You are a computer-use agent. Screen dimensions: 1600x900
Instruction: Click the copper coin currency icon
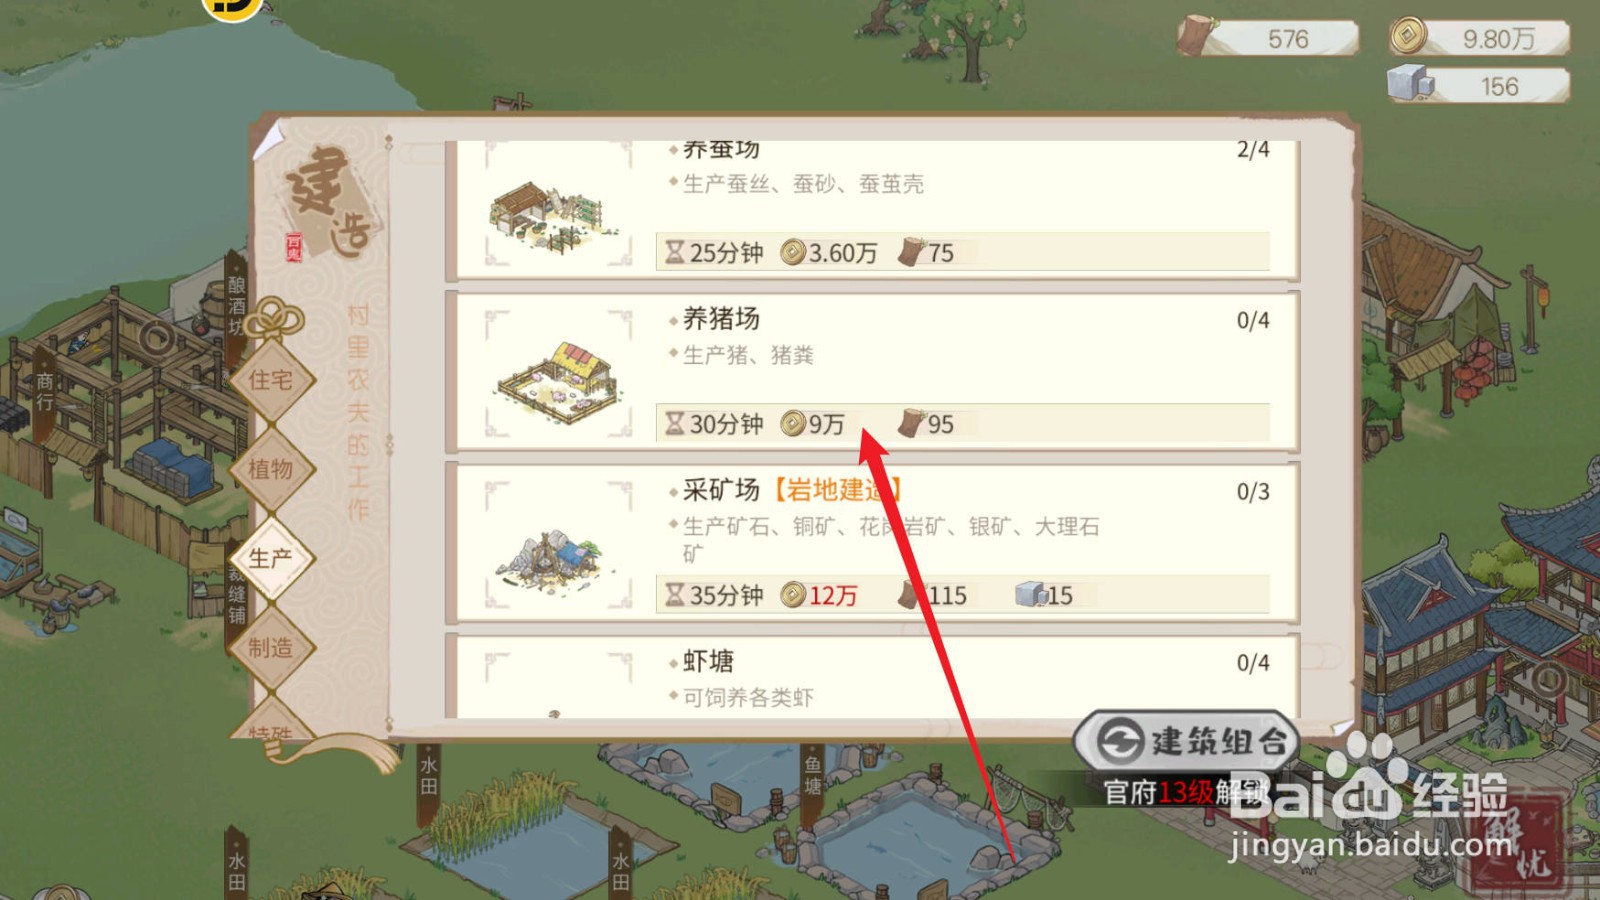(x=1408, y=36)
